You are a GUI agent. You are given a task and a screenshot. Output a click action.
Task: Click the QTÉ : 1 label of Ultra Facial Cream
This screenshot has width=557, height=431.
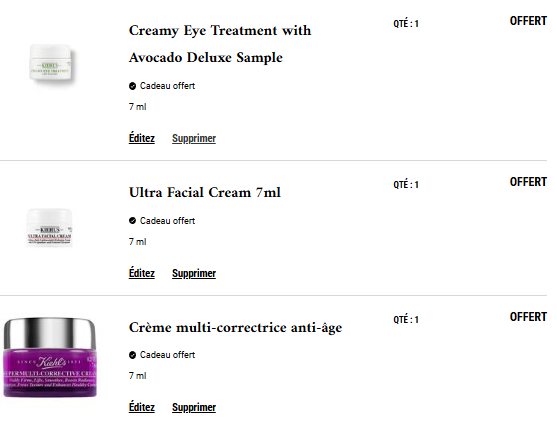[406, 185]
